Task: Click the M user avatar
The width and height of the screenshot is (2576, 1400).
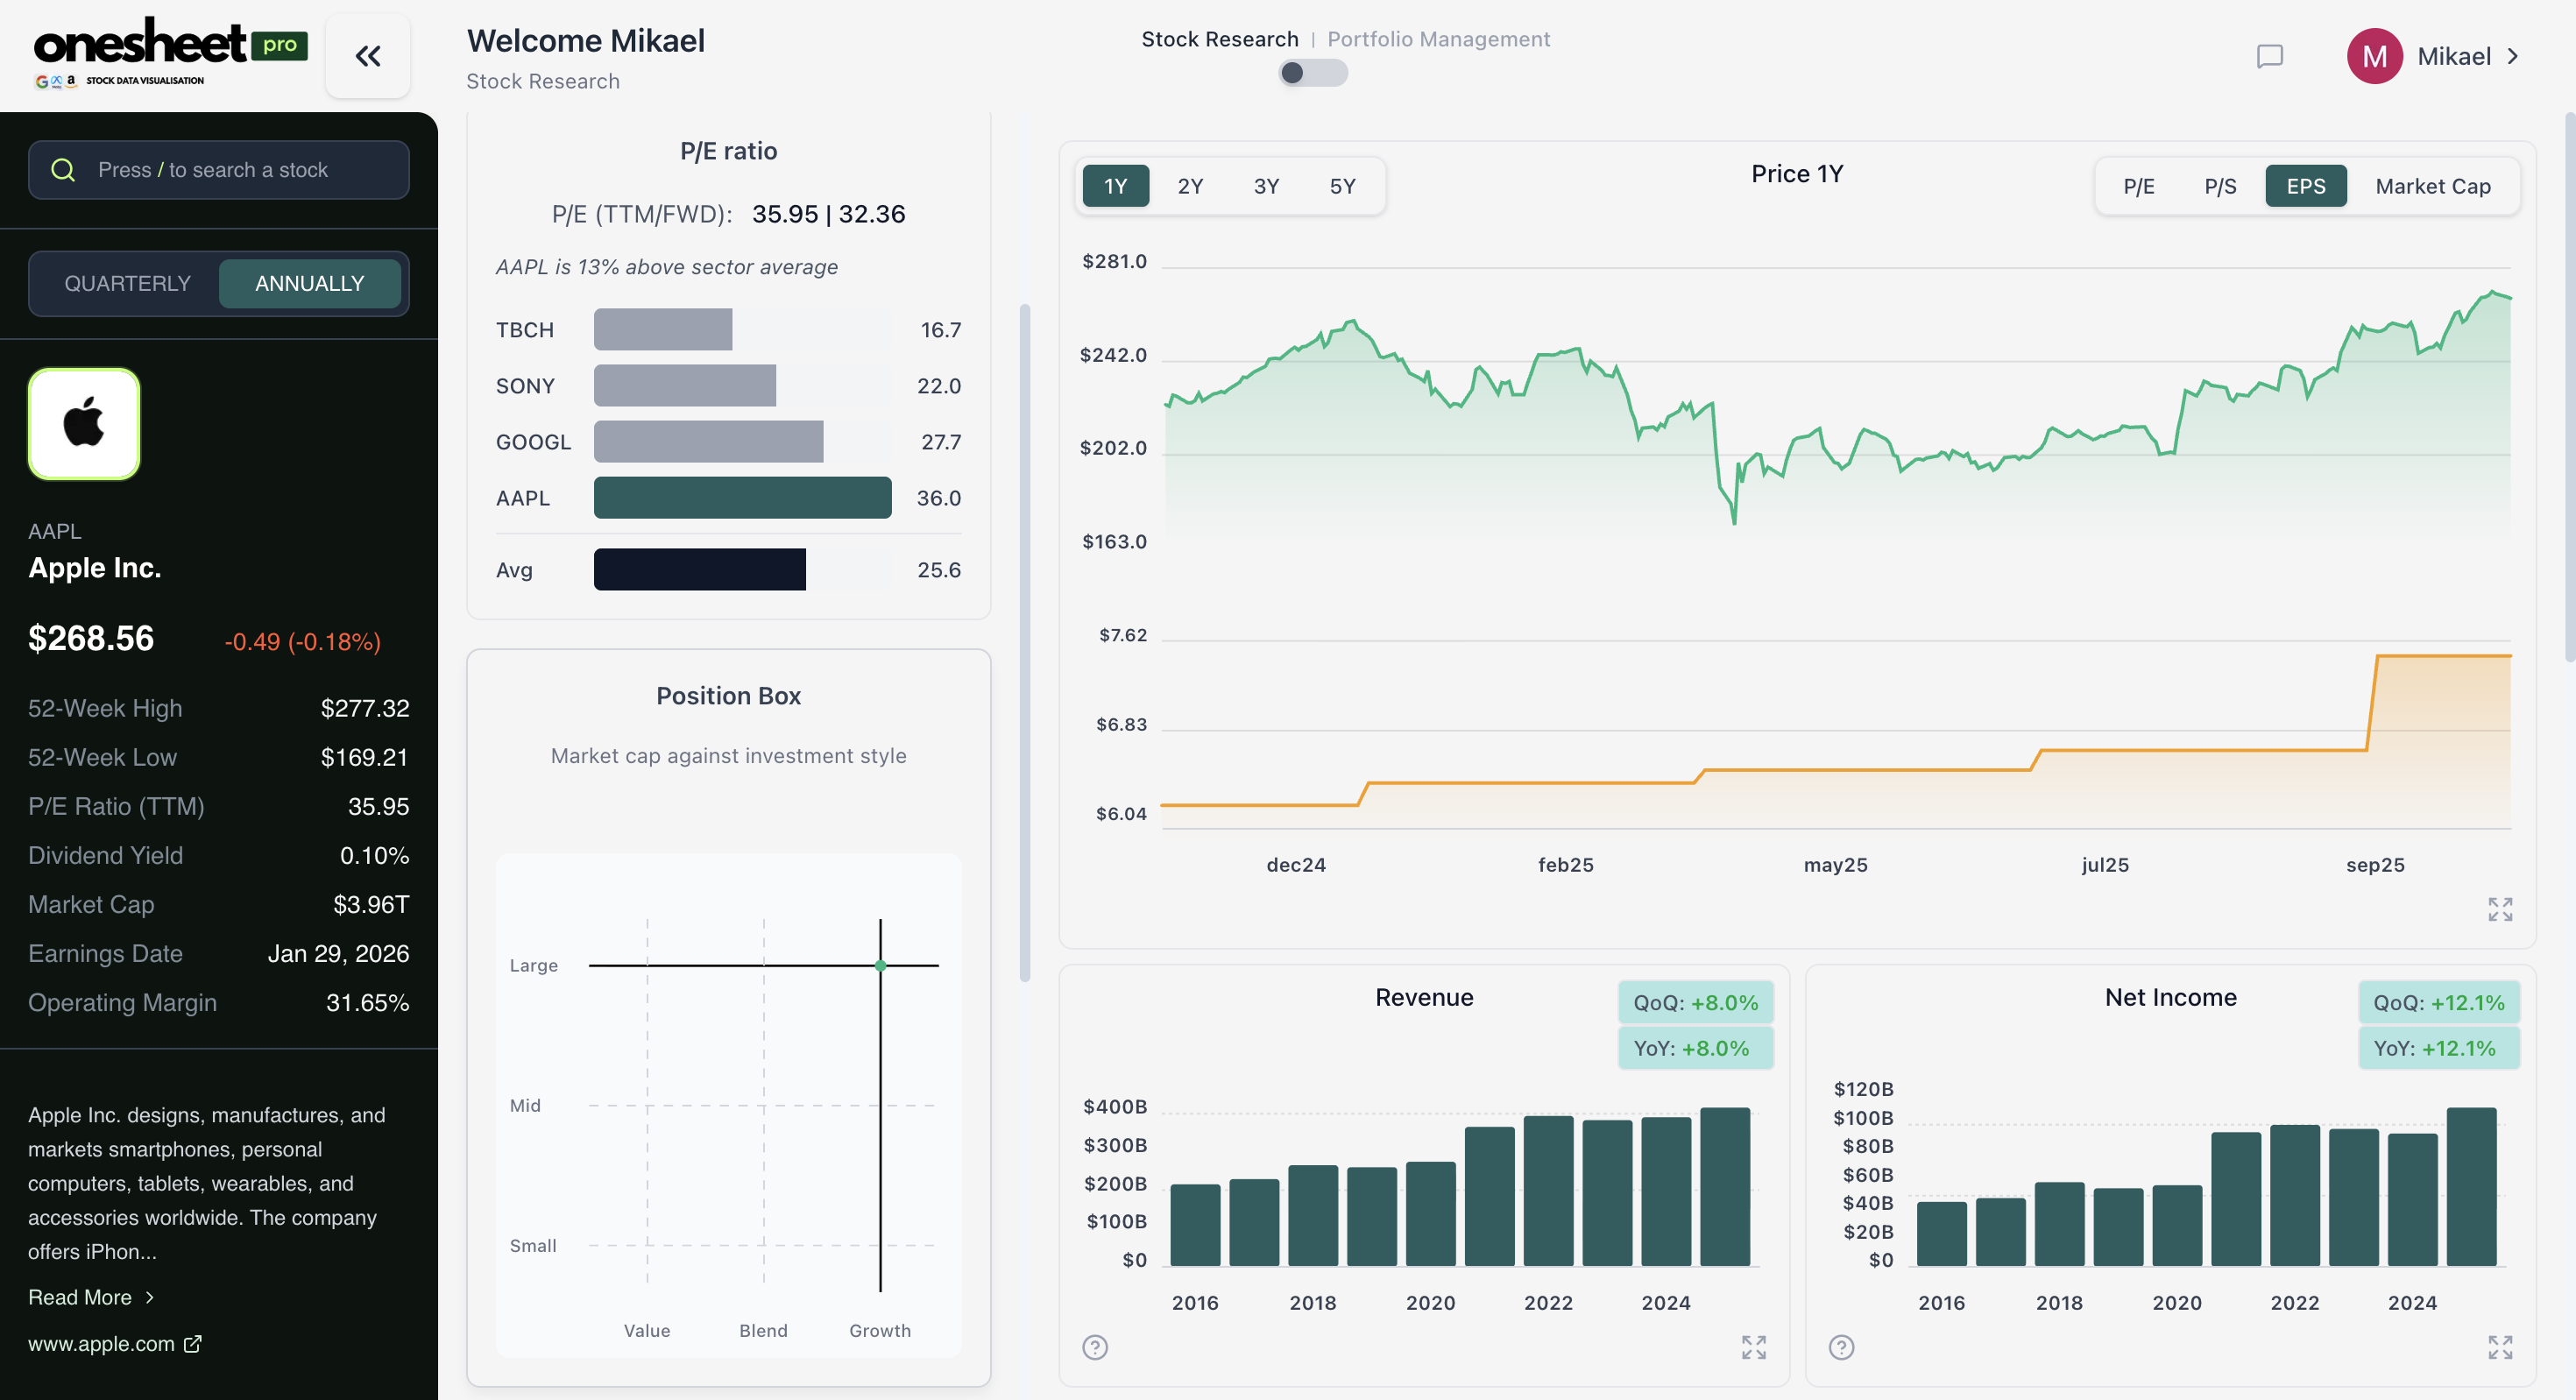Action: 2374,56
